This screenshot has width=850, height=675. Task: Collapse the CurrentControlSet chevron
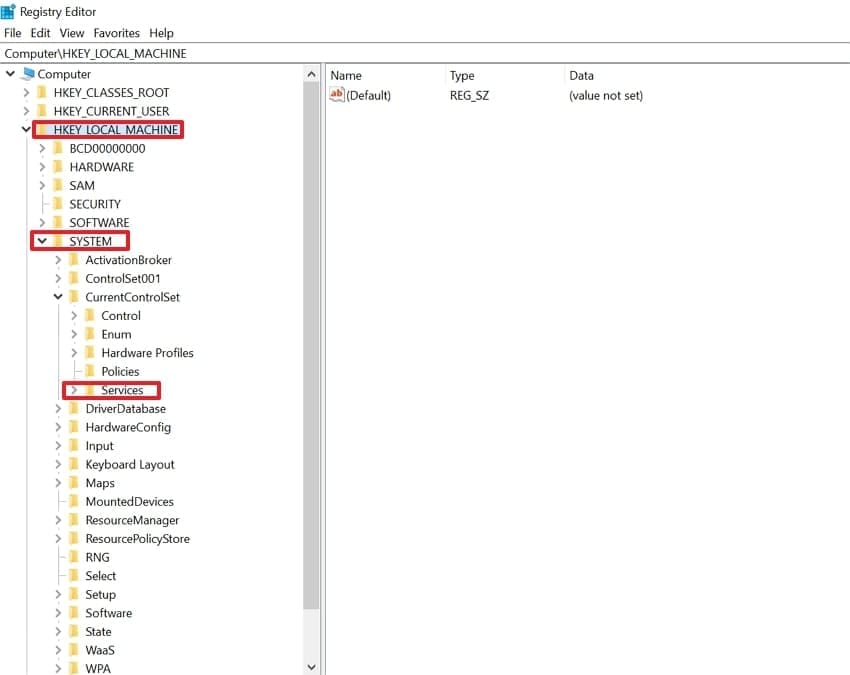pos(58,297)
